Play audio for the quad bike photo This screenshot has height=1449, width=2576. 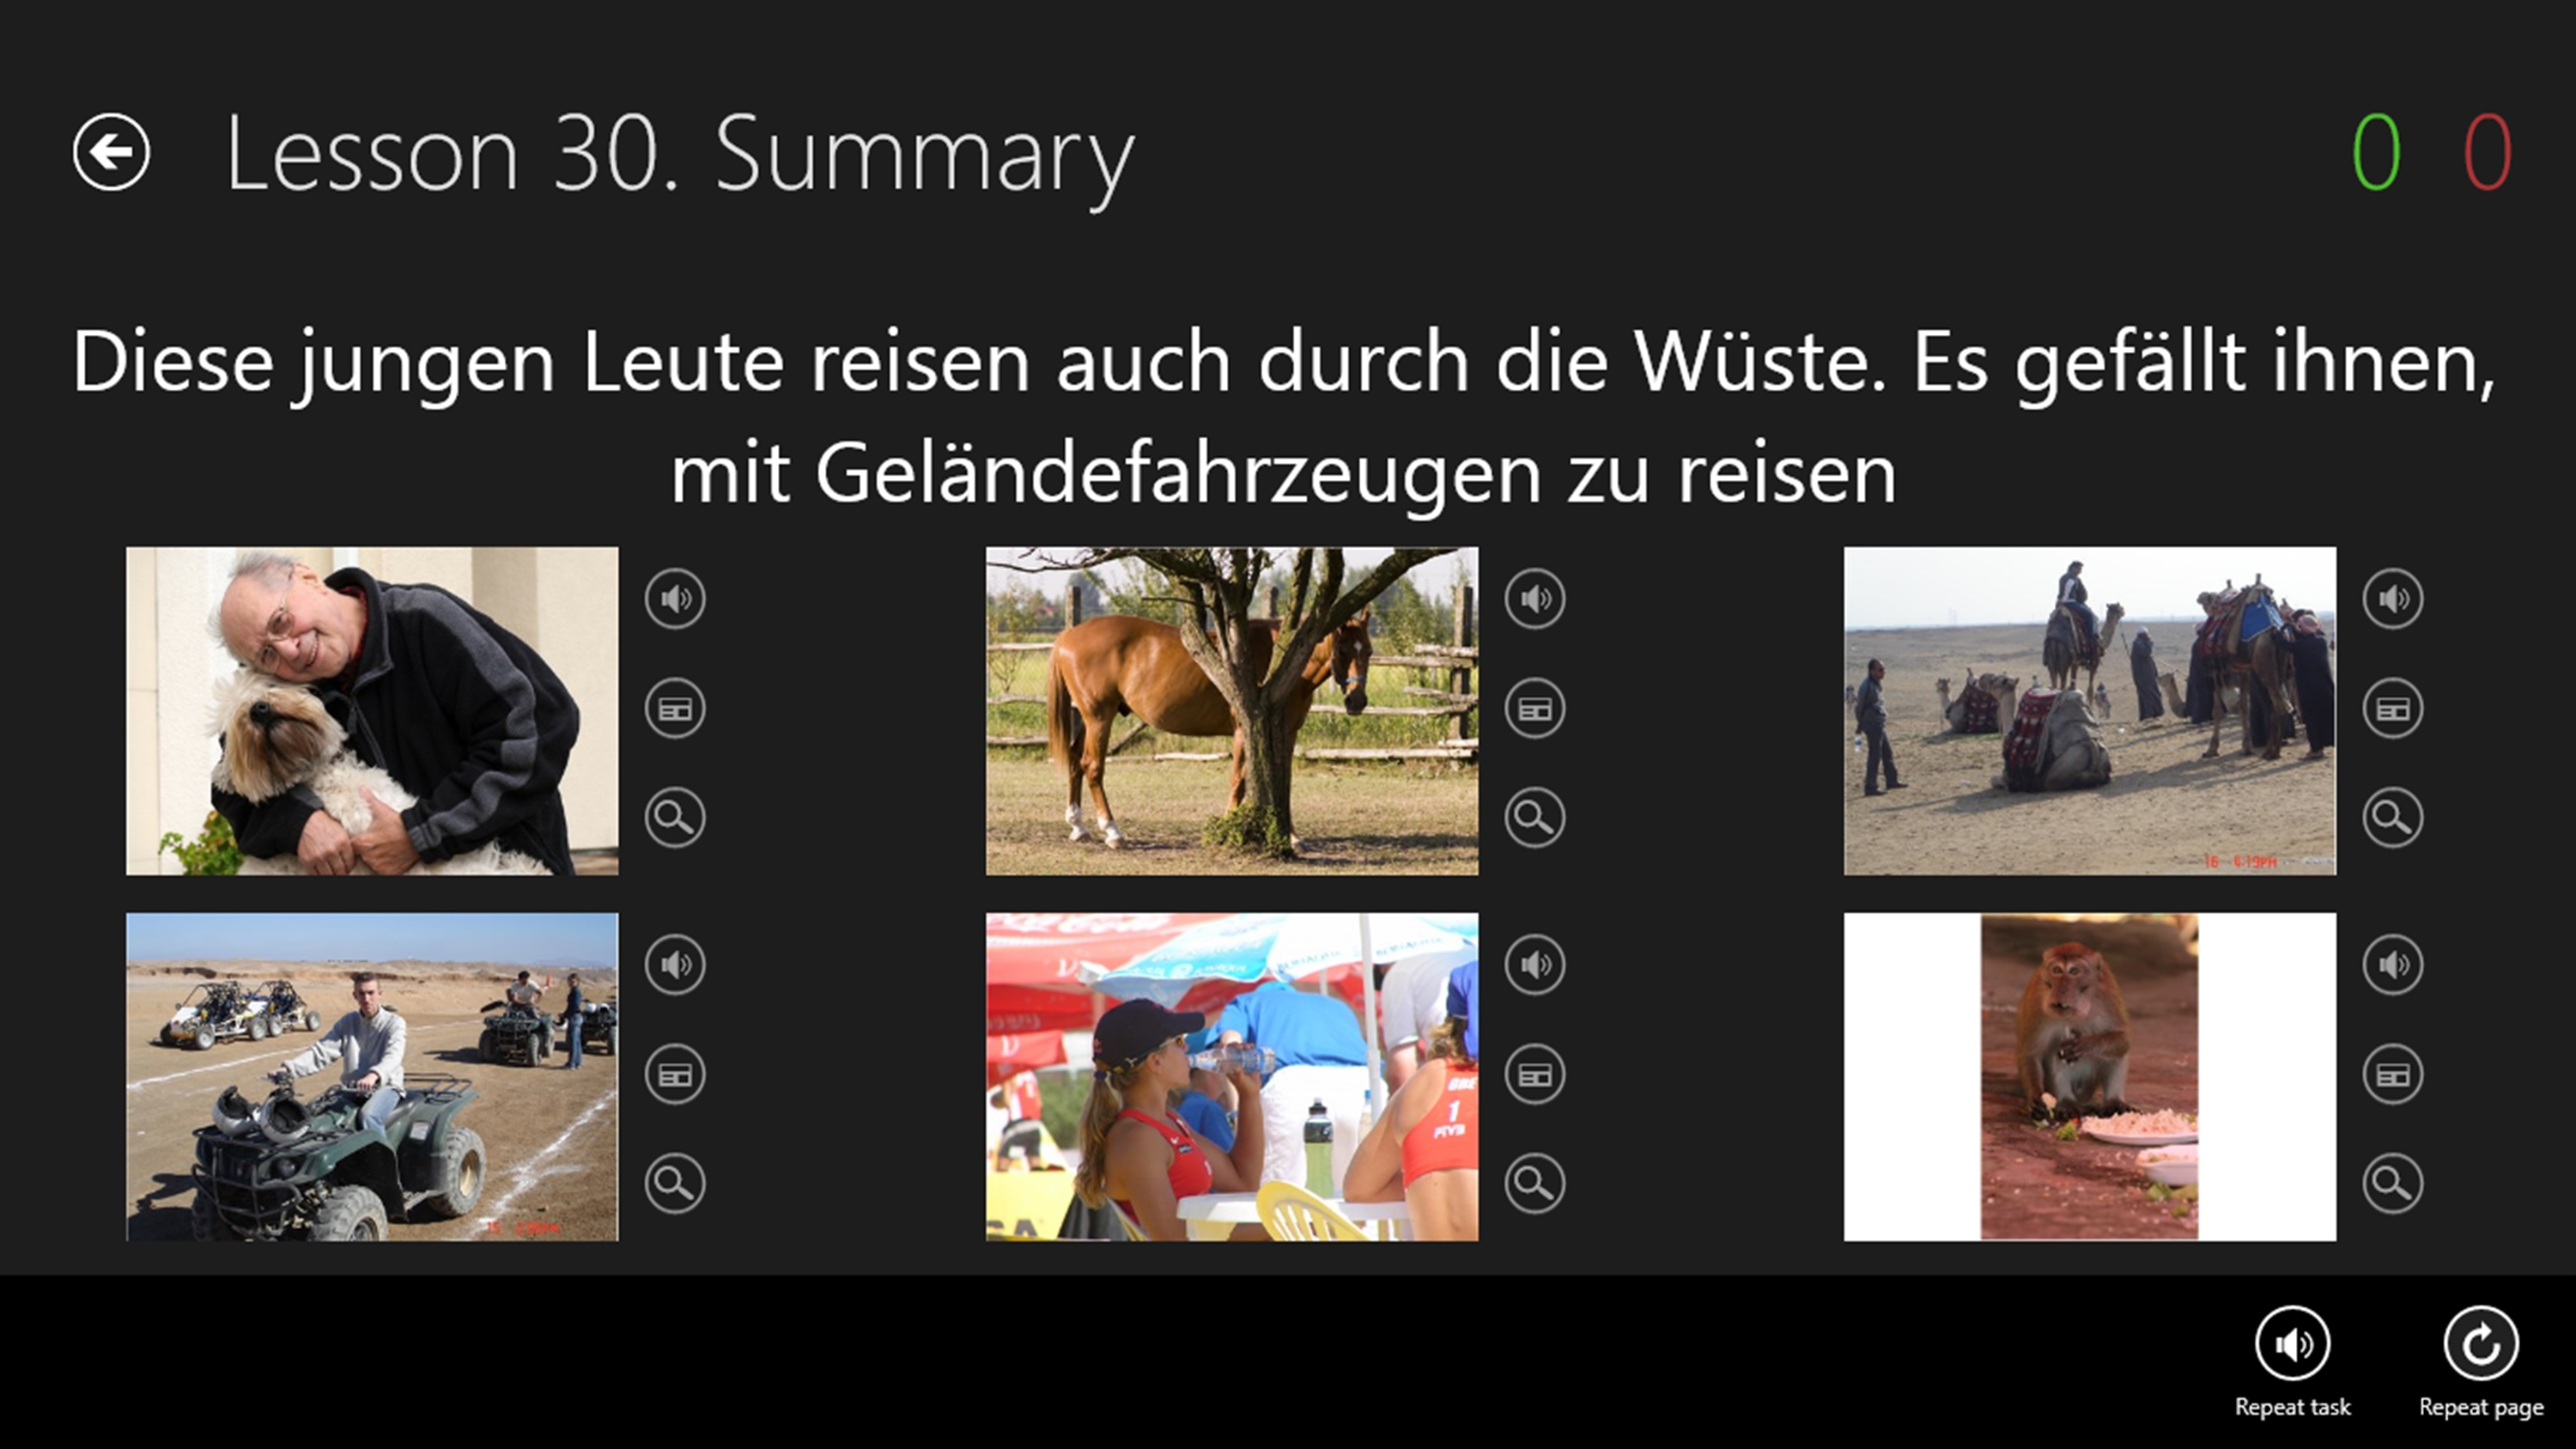tap(675, 965)
